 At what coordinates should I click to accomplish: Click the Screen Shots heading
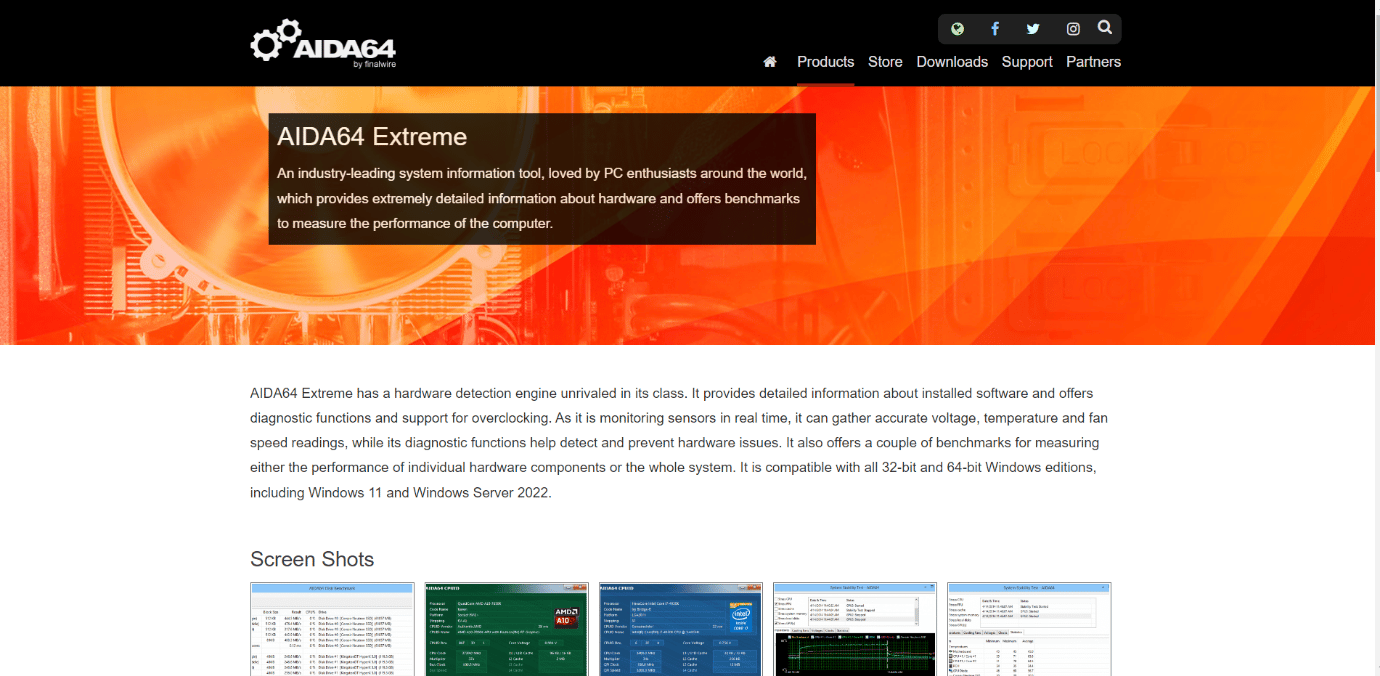pyautogui.click(x=312, y=559)
